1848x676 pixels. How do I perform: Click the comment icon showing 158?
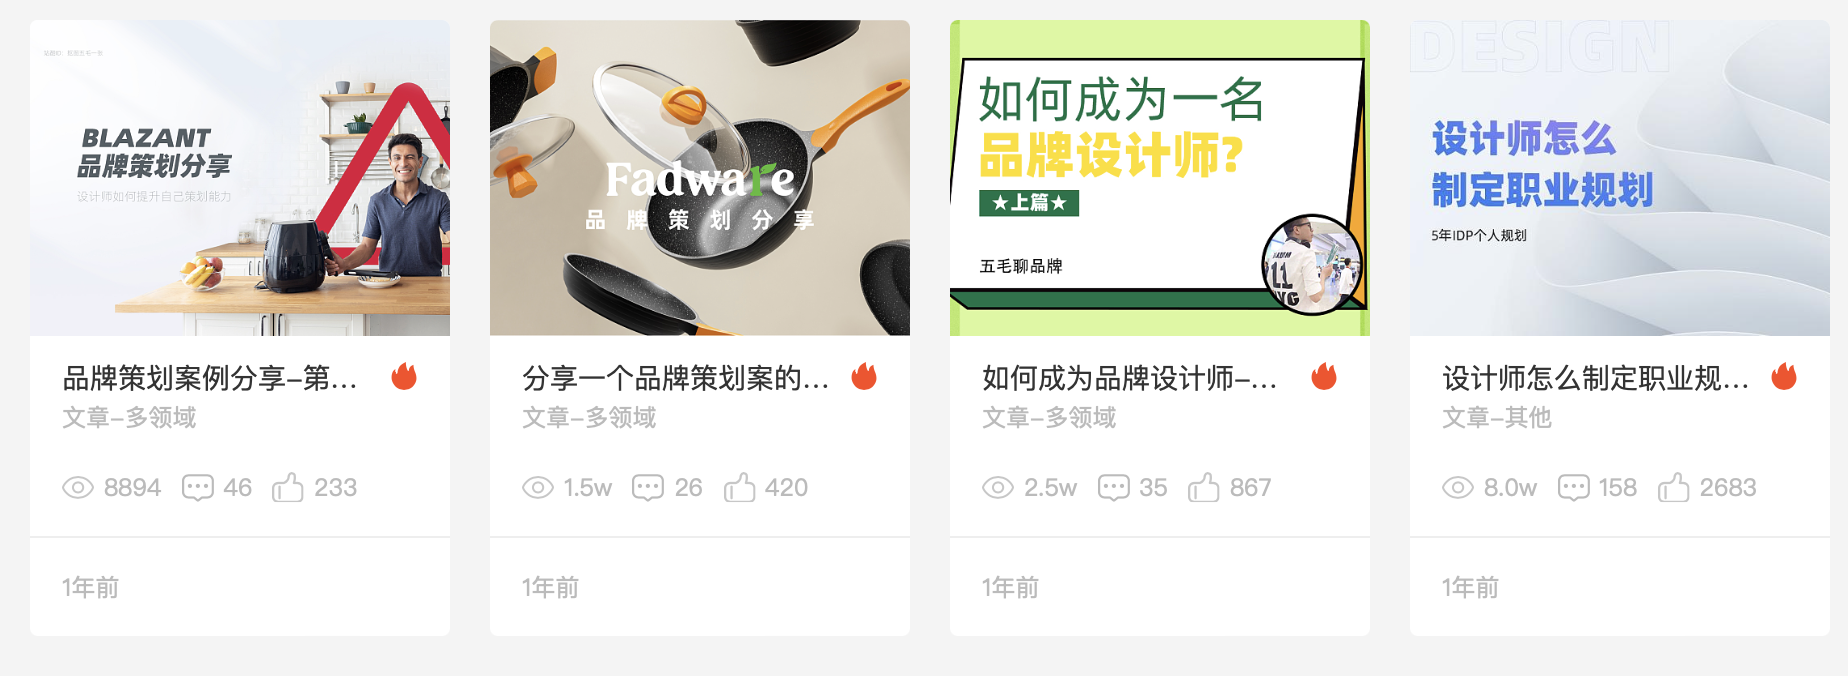(1574, 488)
